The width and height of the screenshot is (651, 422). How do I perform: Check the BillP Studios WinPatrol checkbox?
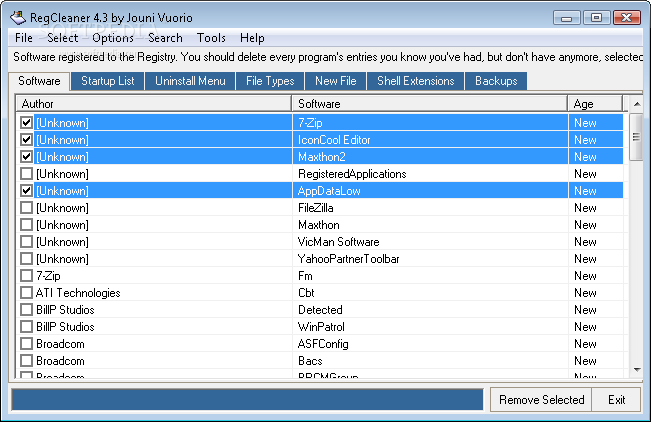[x=27, y=327]
